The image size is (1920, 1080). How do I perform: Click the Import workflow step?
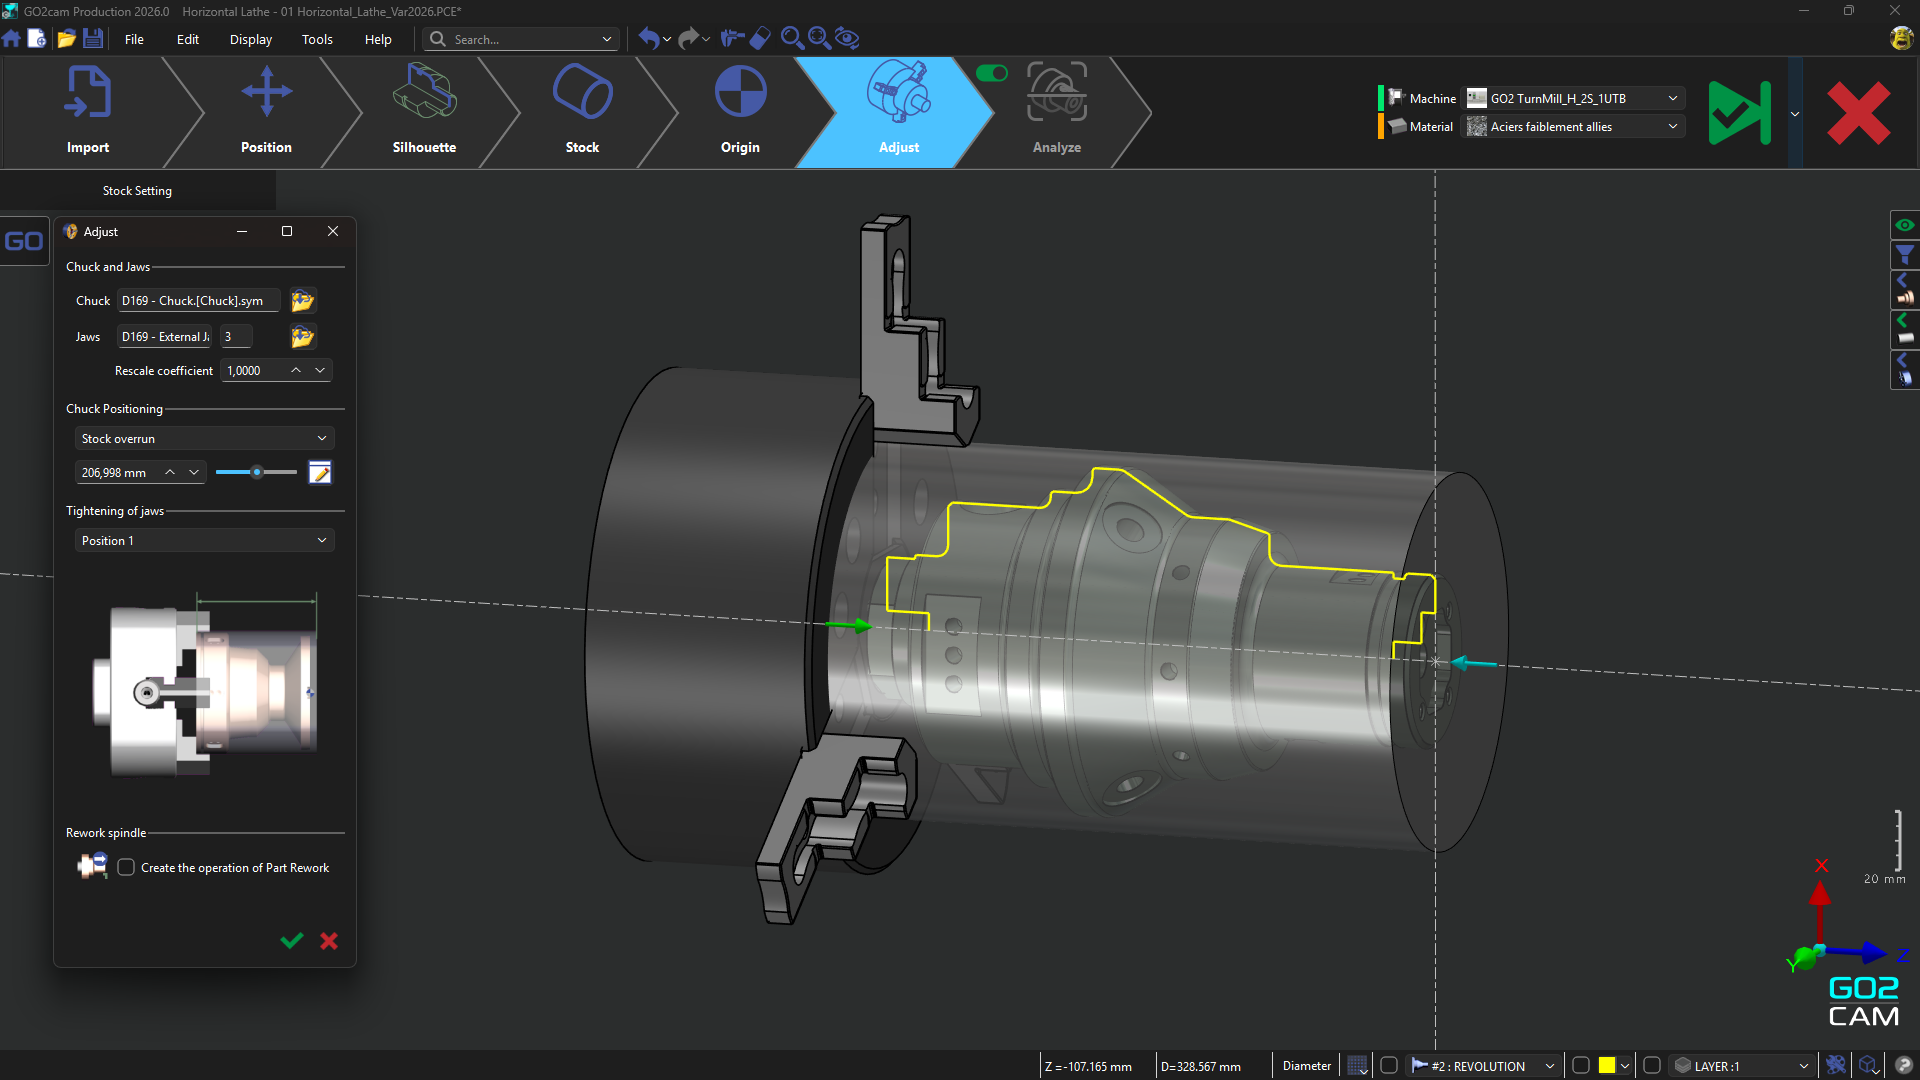88,110
